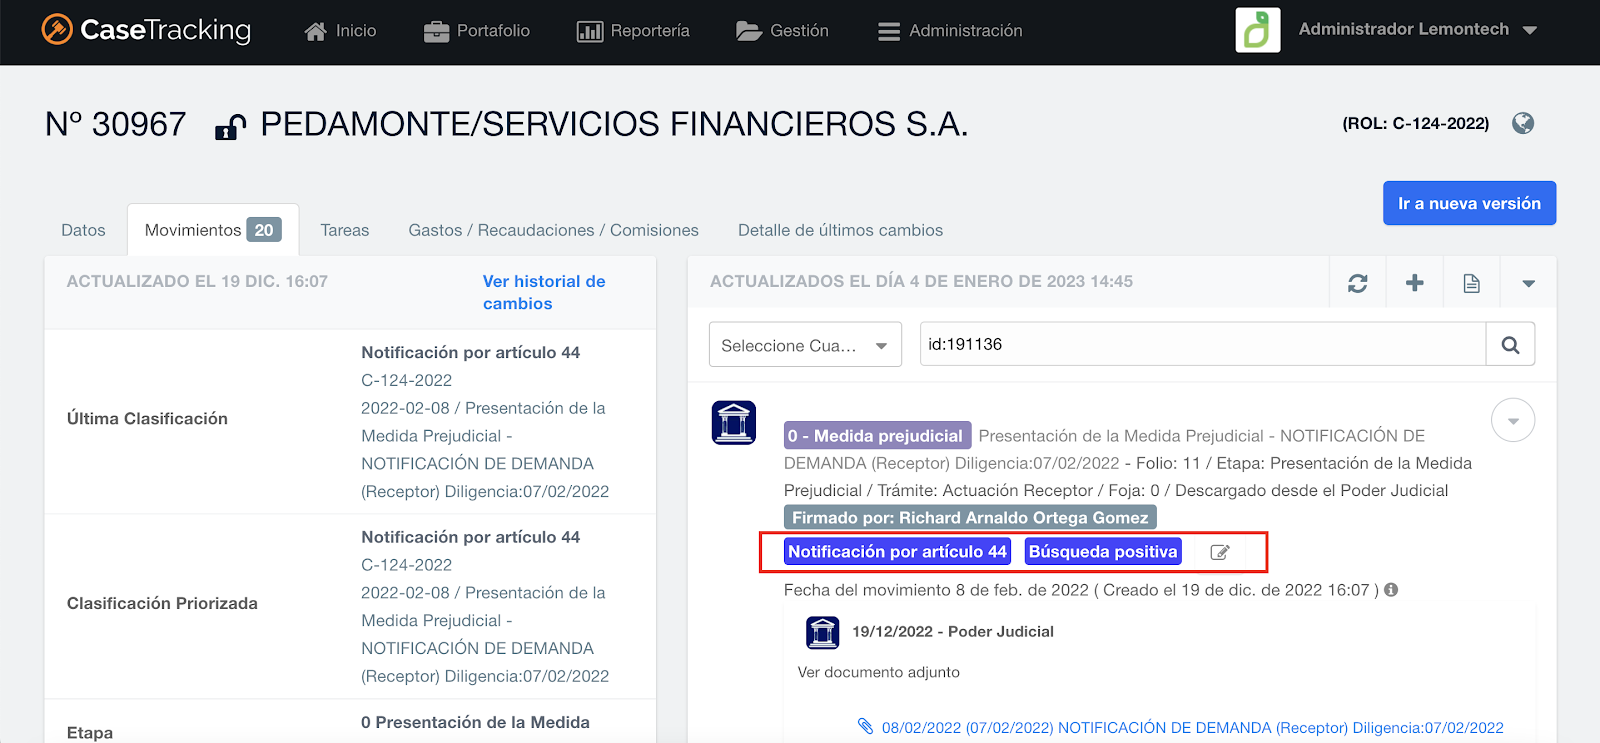Click Ver documento adjunto text
The height and width of the screenshot is (743, 1600).
[879, 672]
